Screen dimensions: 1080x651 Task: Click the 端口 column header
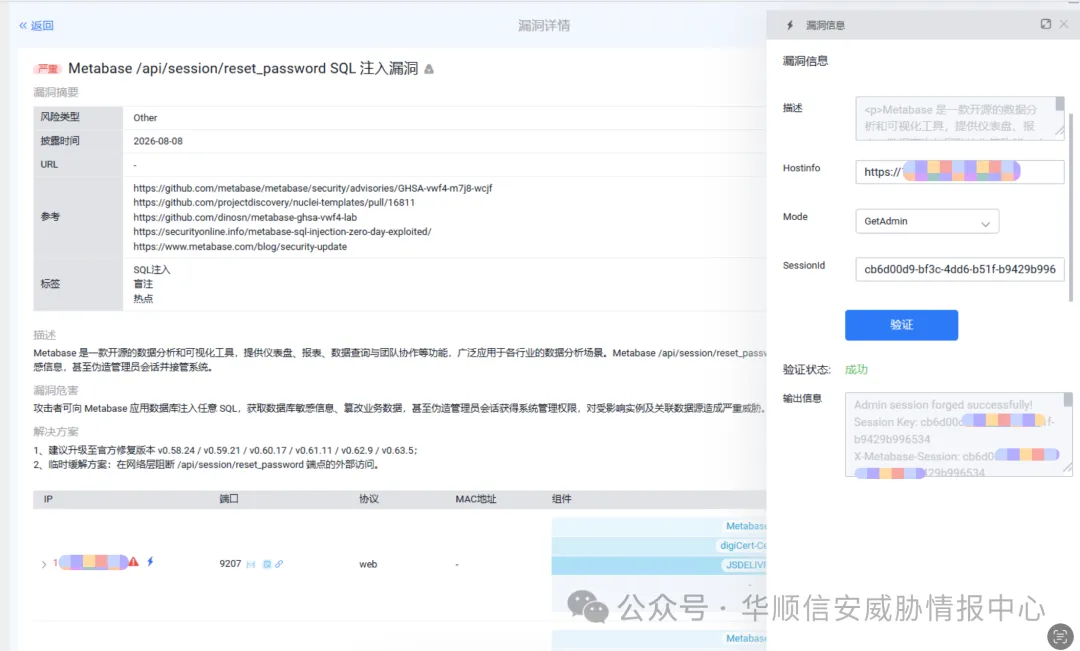tap(229, 499)
